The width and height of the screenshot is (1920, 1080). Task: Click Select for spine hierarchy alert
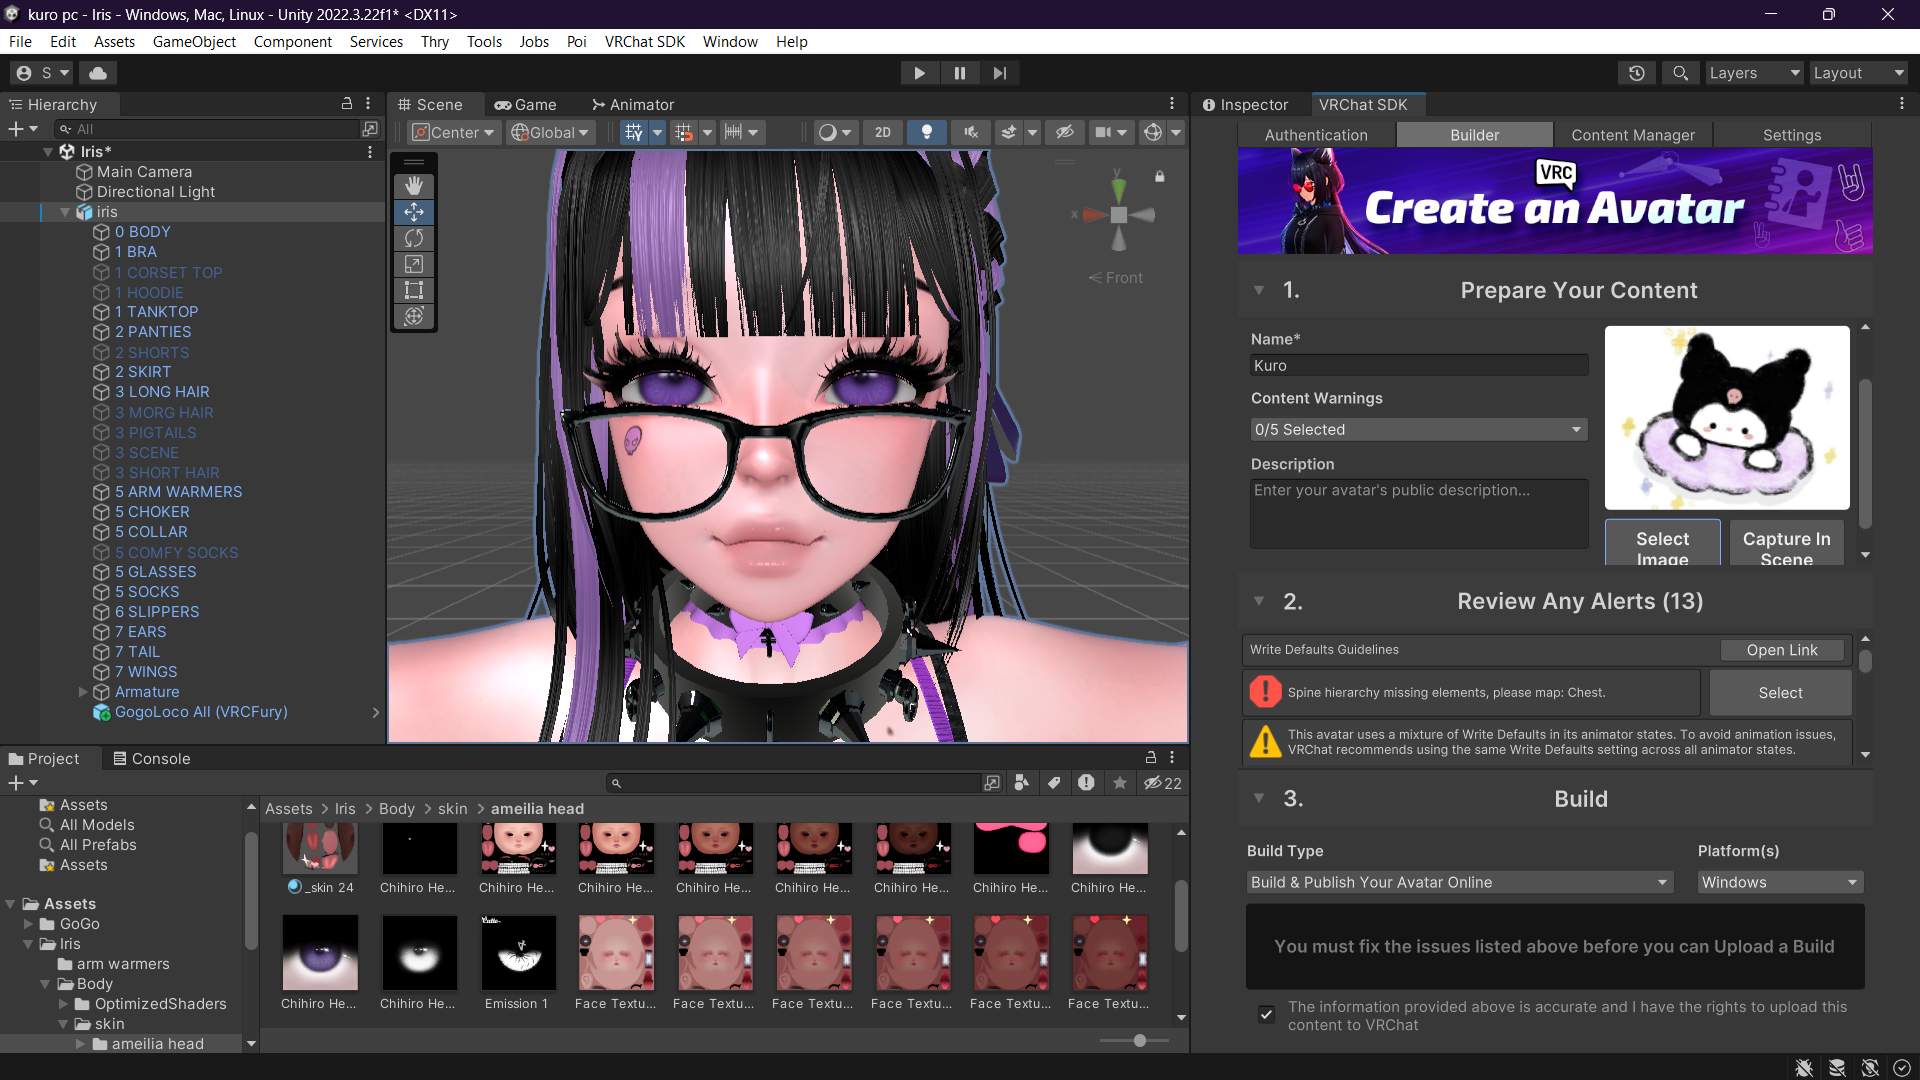tap(1780, 692)
